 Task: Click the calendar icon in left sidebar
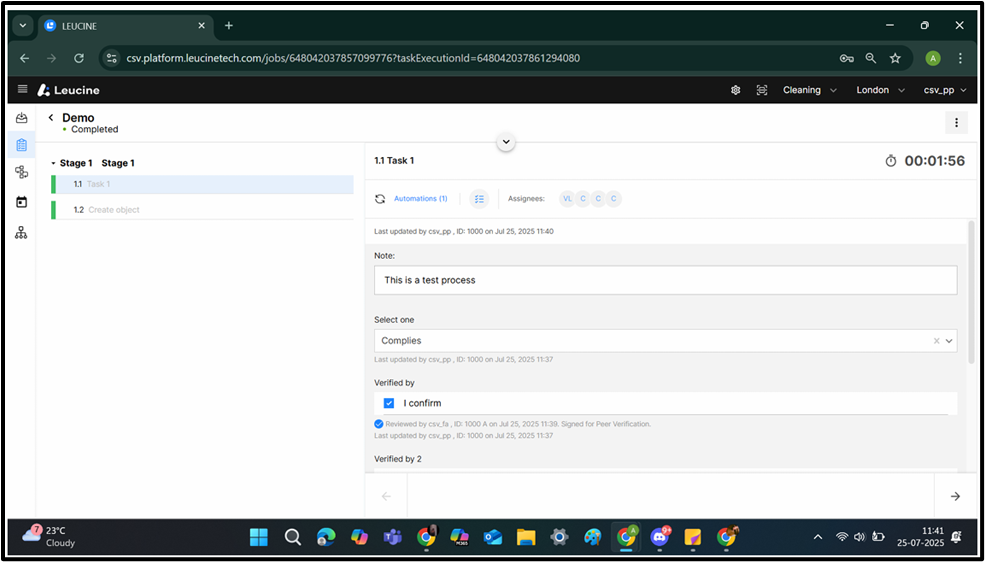(x=21, y=202)
